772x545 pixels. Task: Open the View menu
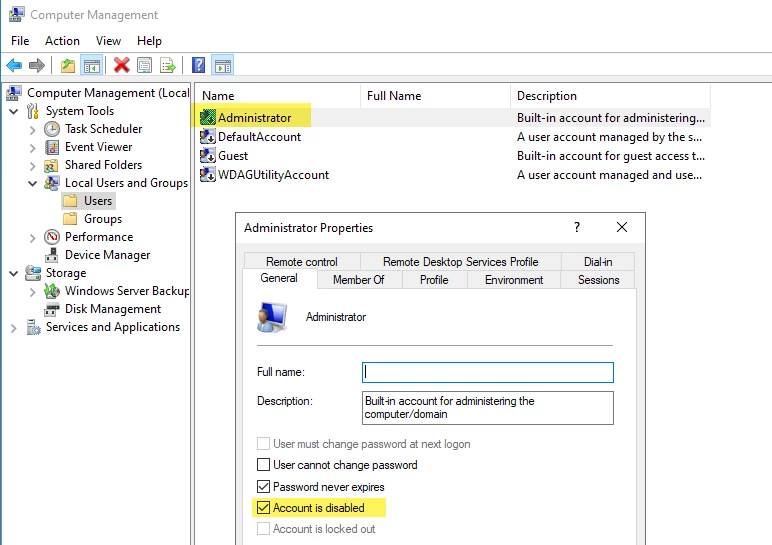point(108,41)
